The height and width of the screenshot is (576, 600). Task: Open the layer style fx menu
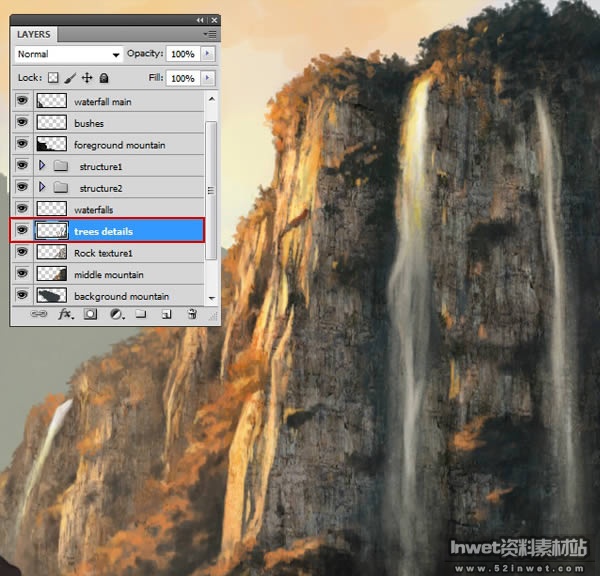click(66, 314)
